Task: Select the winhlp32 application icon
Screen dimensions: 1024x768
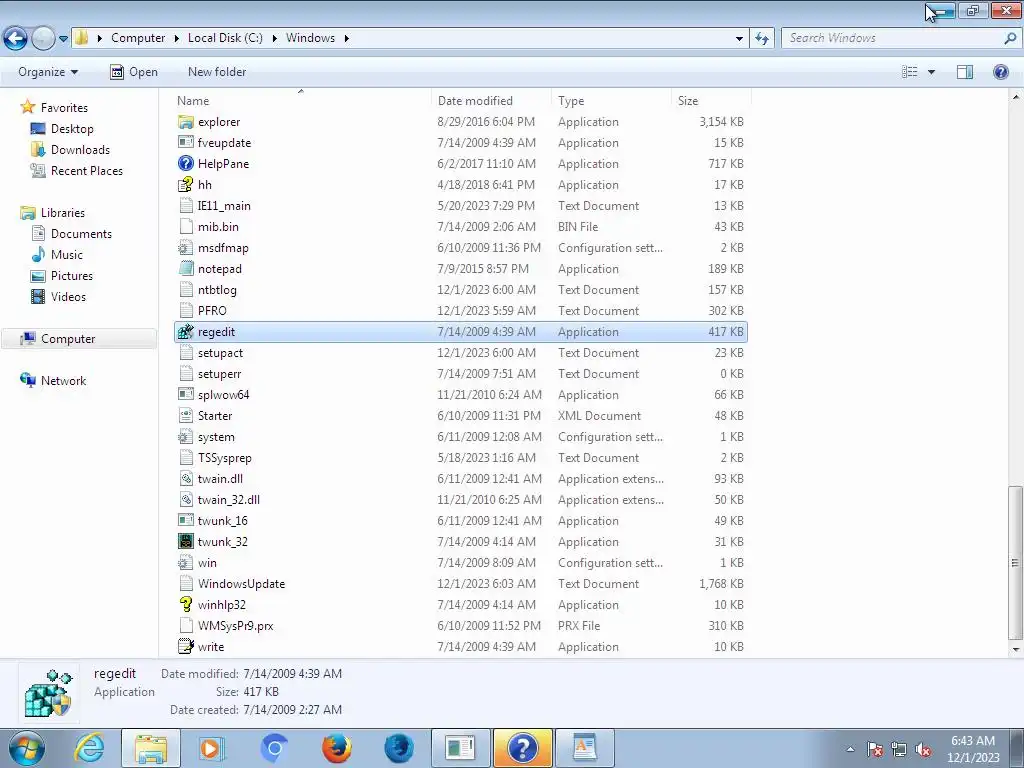Action: pyautogui.click(x=185, y=605)
